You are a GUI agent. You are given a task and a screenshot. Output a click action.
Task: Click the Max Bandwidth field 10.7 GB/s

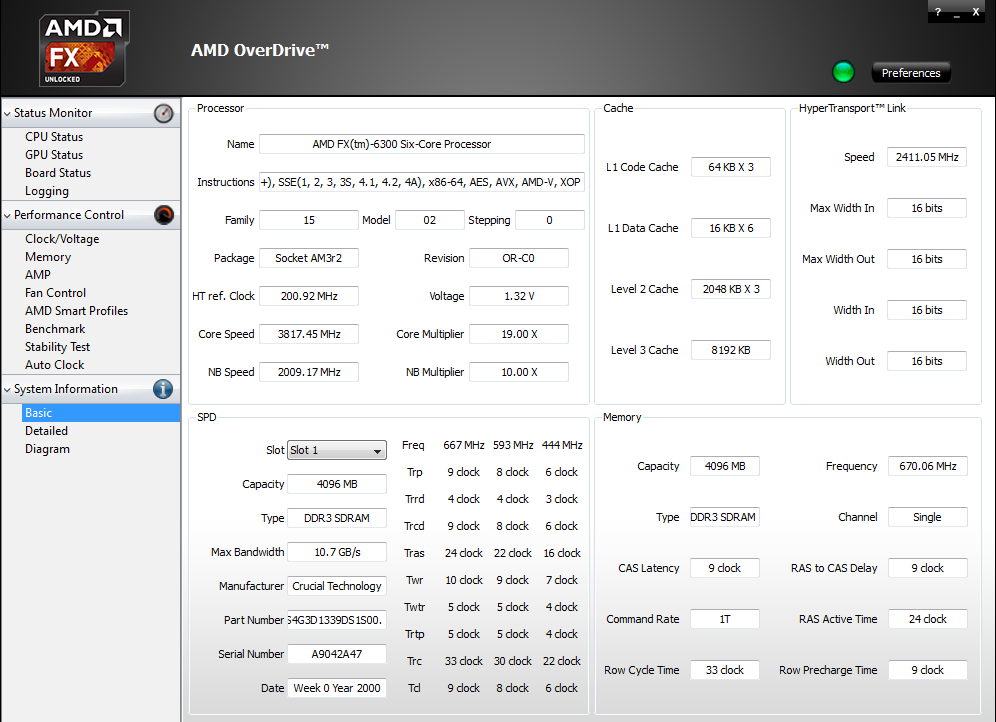pyautogui.click(x=337, y=552)
